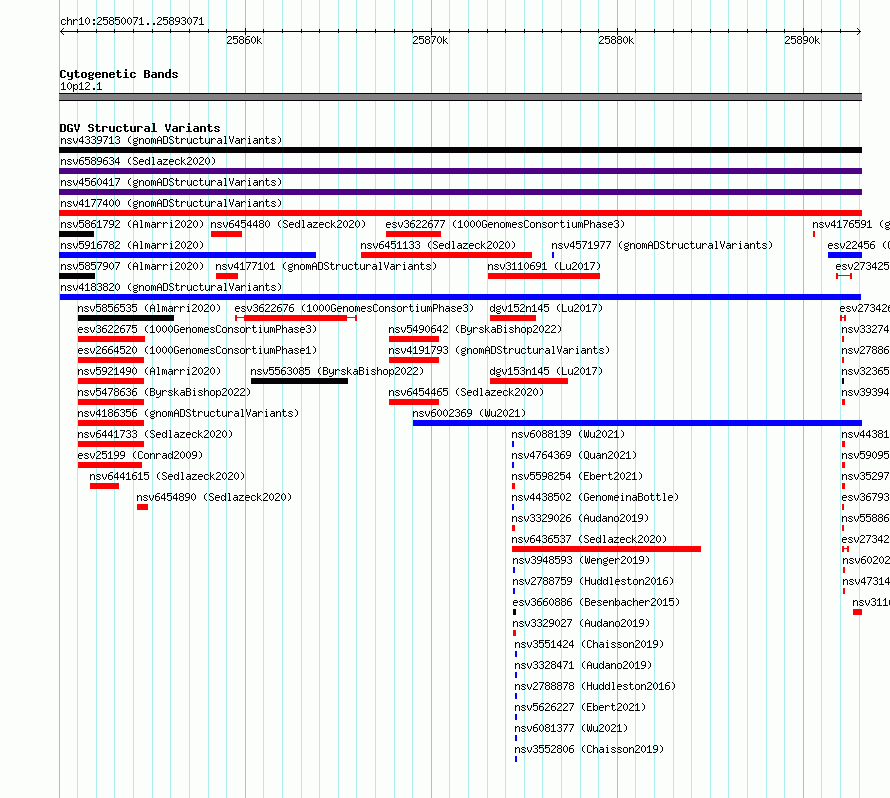
Task: Select nsv6454480 (Sedlazeck2020) label
Action: coord(288,224)
